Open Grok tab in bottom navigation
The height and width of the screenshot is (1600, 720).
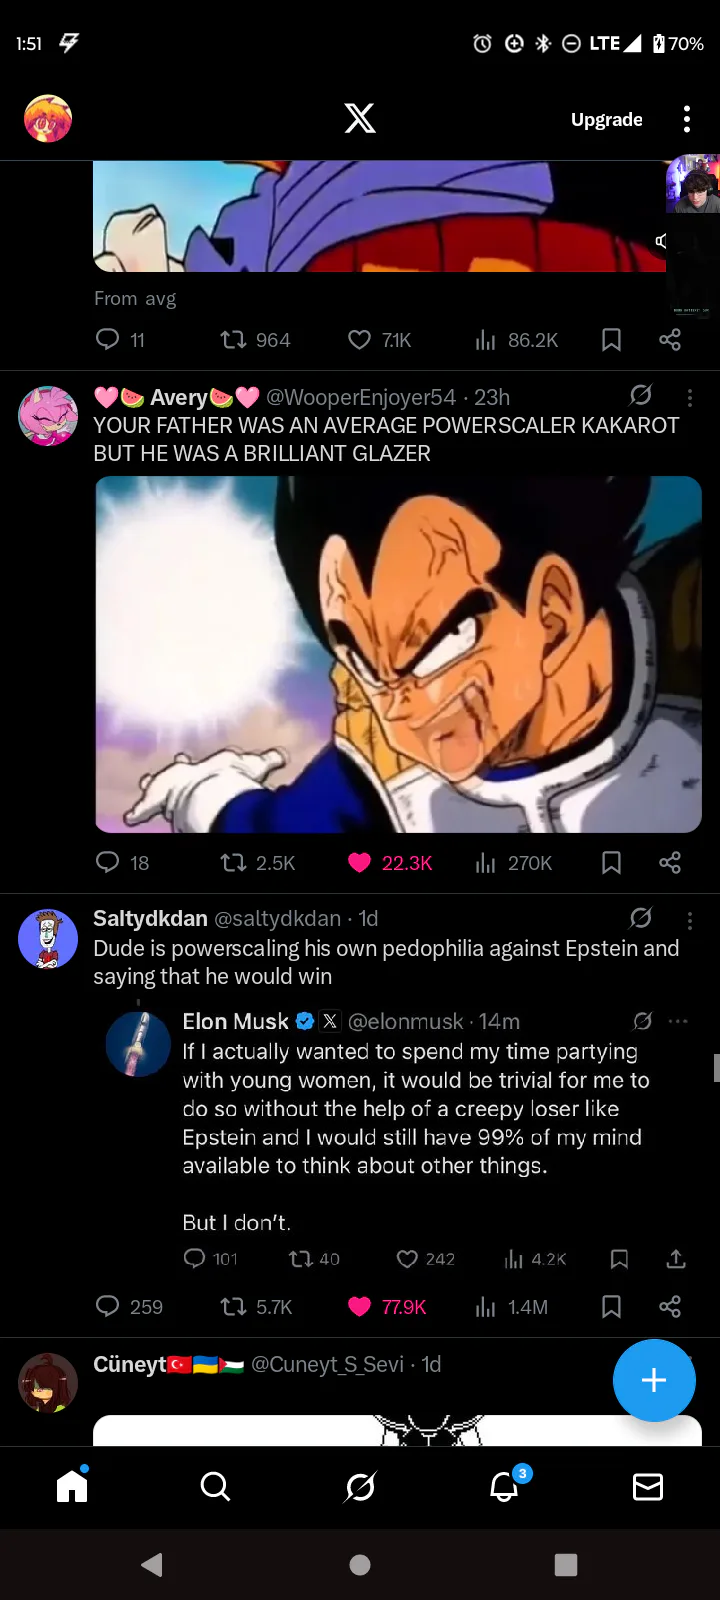[x=360, y=1487]
